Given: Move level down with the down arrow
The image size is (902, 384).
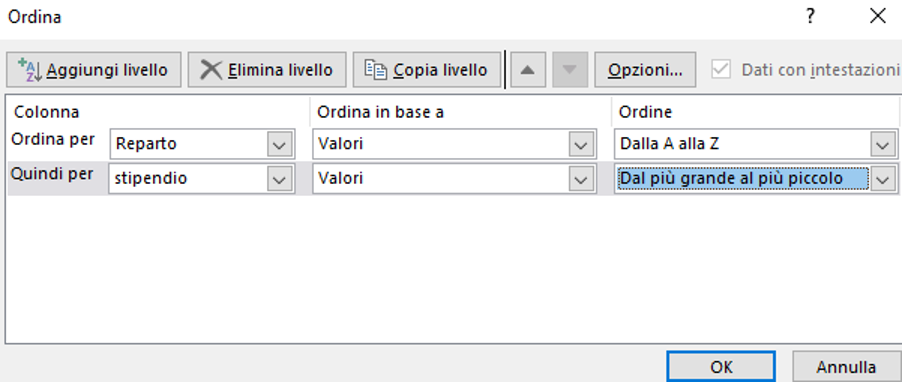Looking at the screenshot, I should 570,70.
